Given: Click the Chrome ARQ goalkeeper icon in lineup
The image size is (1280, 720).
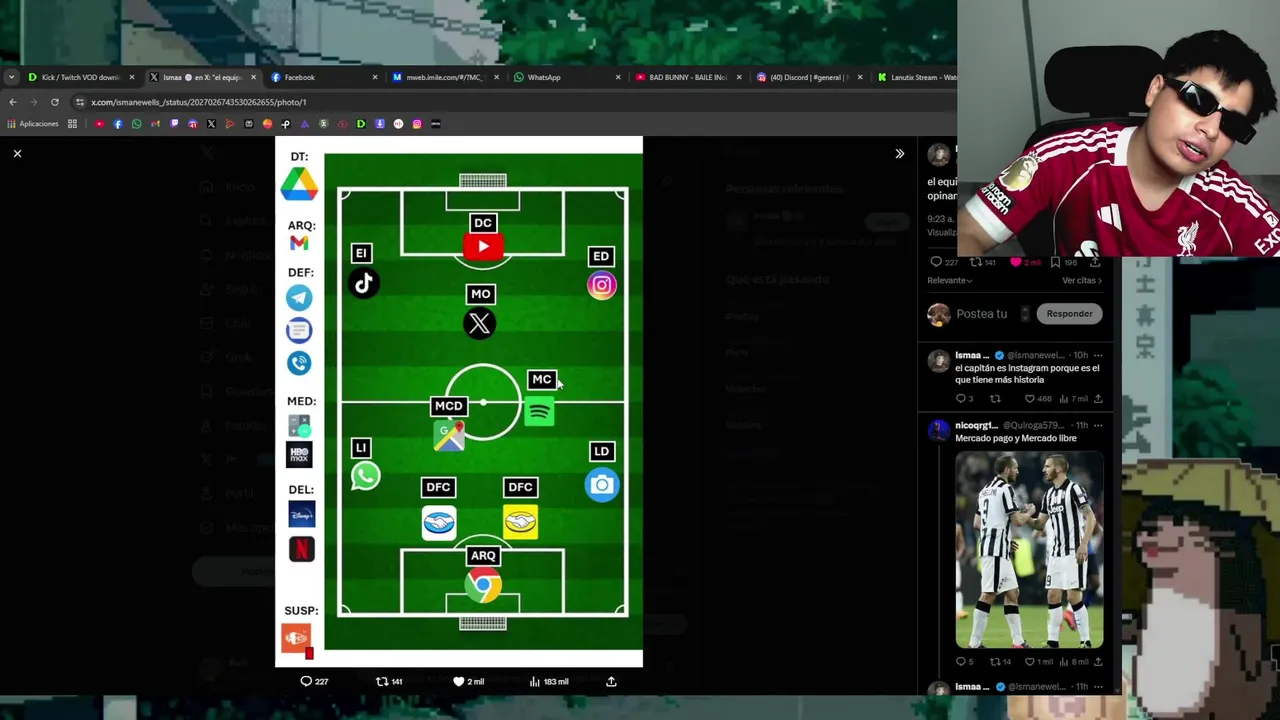Looking at the screenshot, I should point(483,585).
